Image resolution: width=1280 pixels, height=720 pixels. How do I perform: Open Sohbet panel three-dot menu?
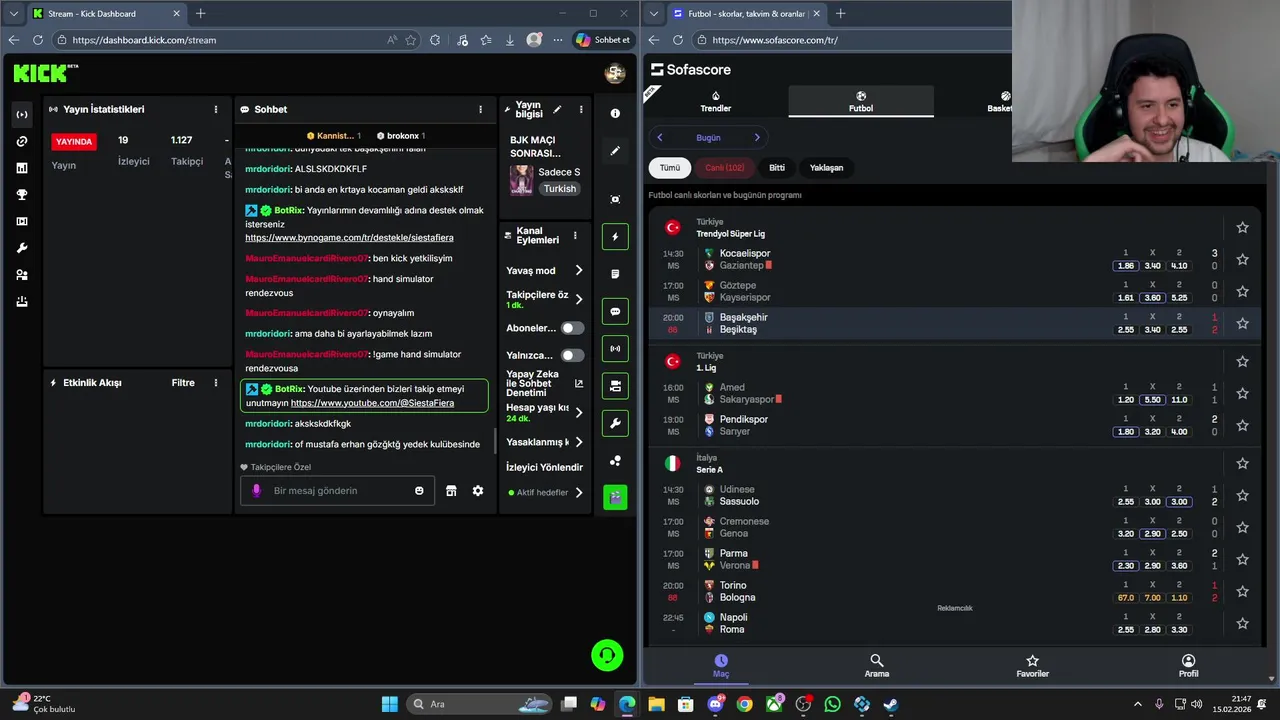(480, 110)
